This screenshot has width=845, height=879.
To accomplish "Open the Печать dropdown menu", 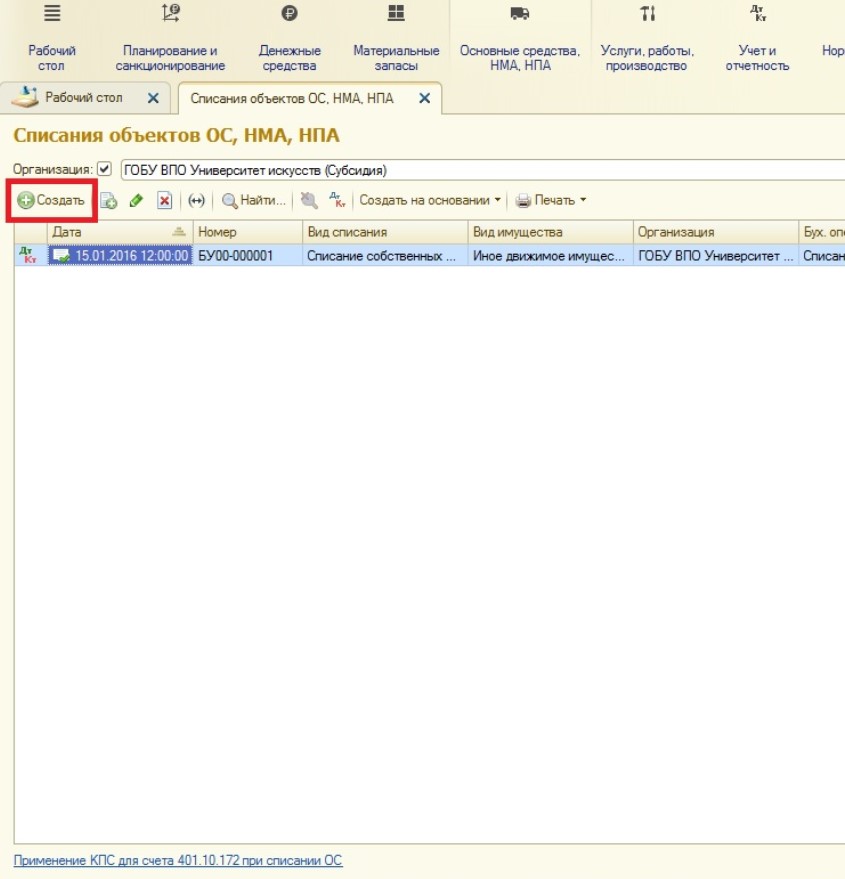I will [551, 200].
